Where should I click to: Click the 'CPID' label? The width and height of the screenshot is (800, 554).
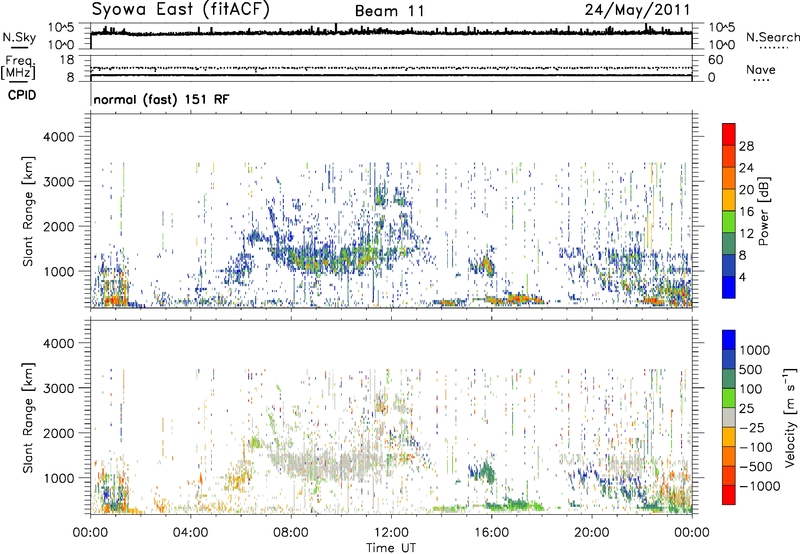coord(22,95)
